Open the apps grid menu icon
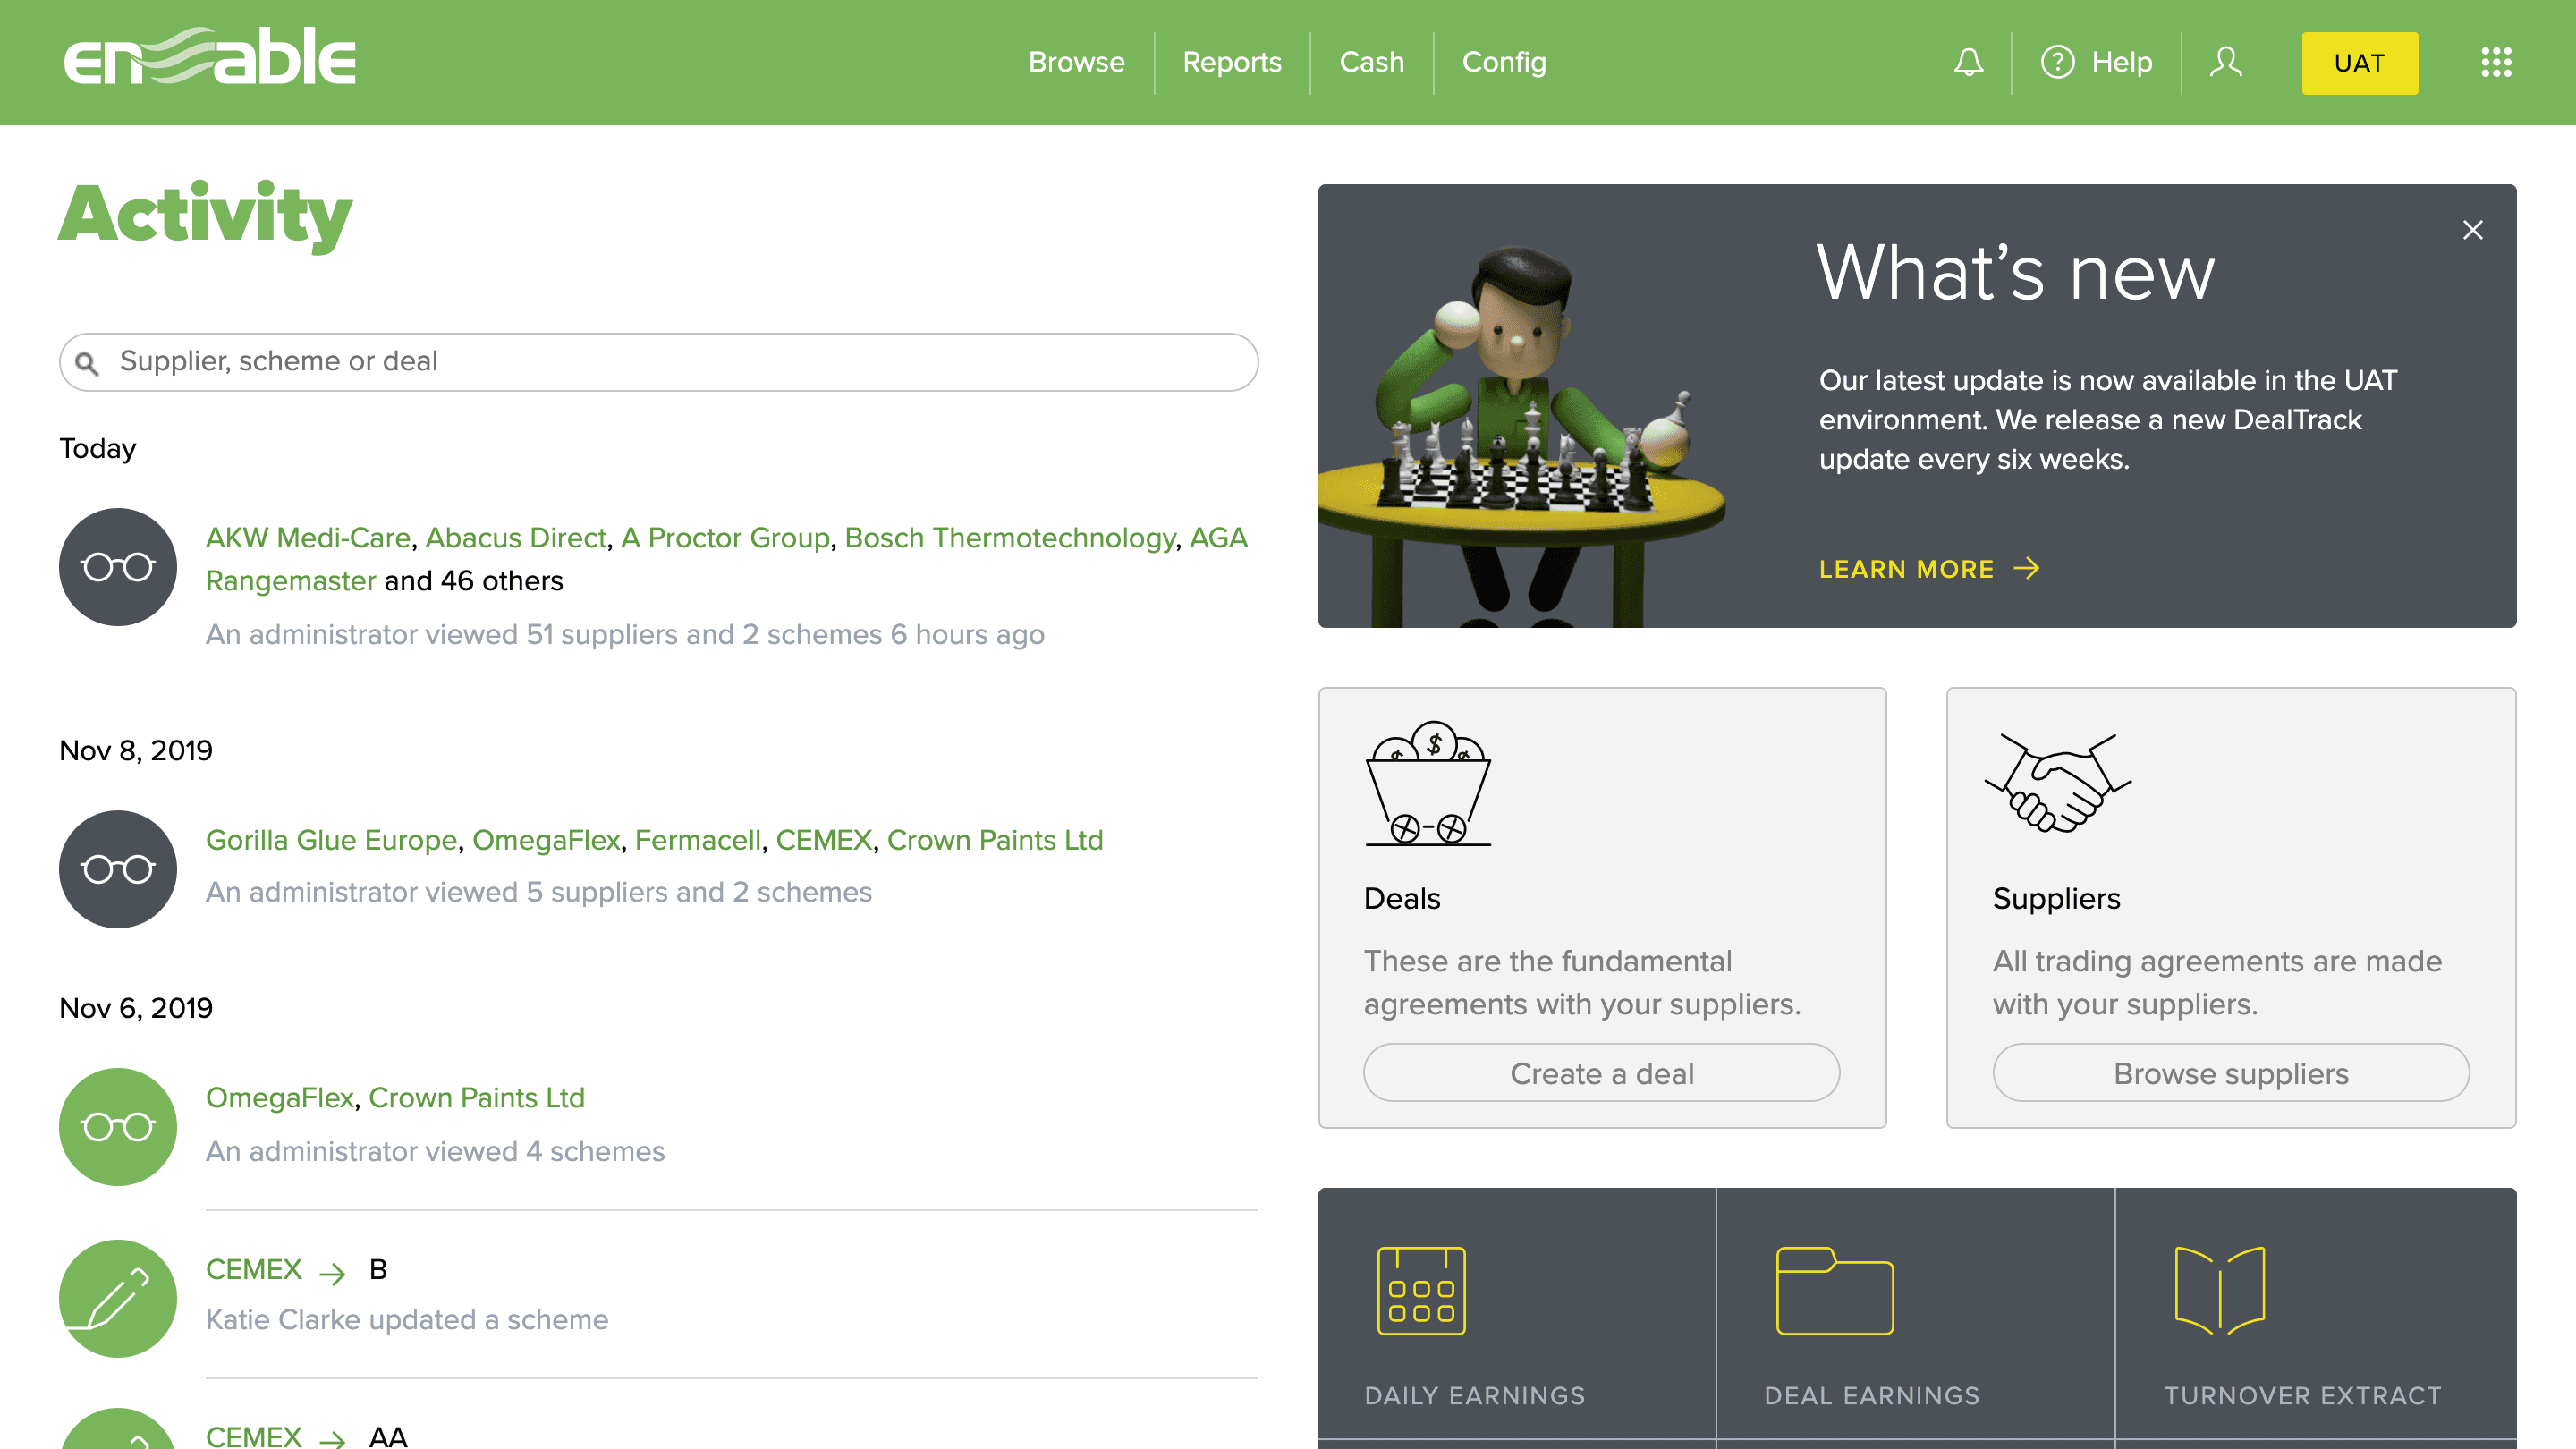2576x1449 pixels. [x=2496, y=62]
